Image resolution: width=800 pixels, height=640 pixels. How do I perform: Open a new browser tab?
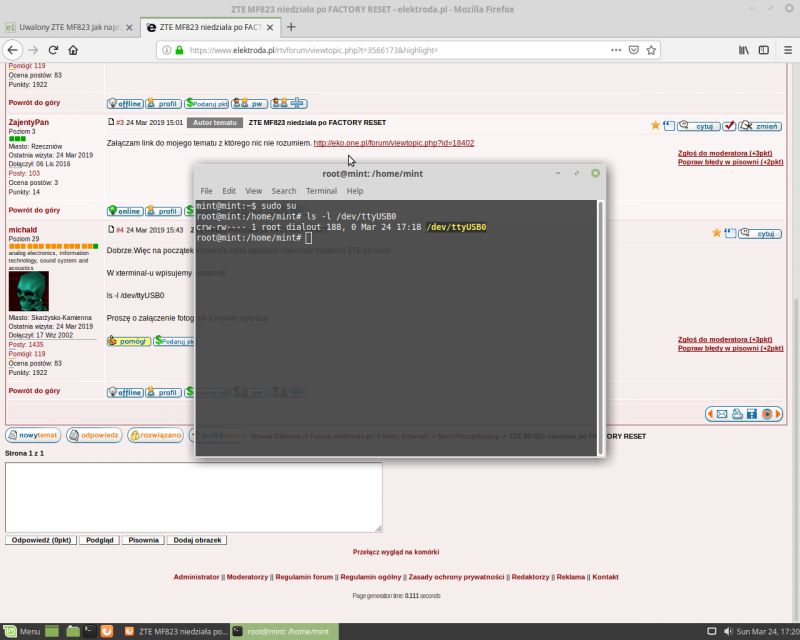[x=291, y=27]
